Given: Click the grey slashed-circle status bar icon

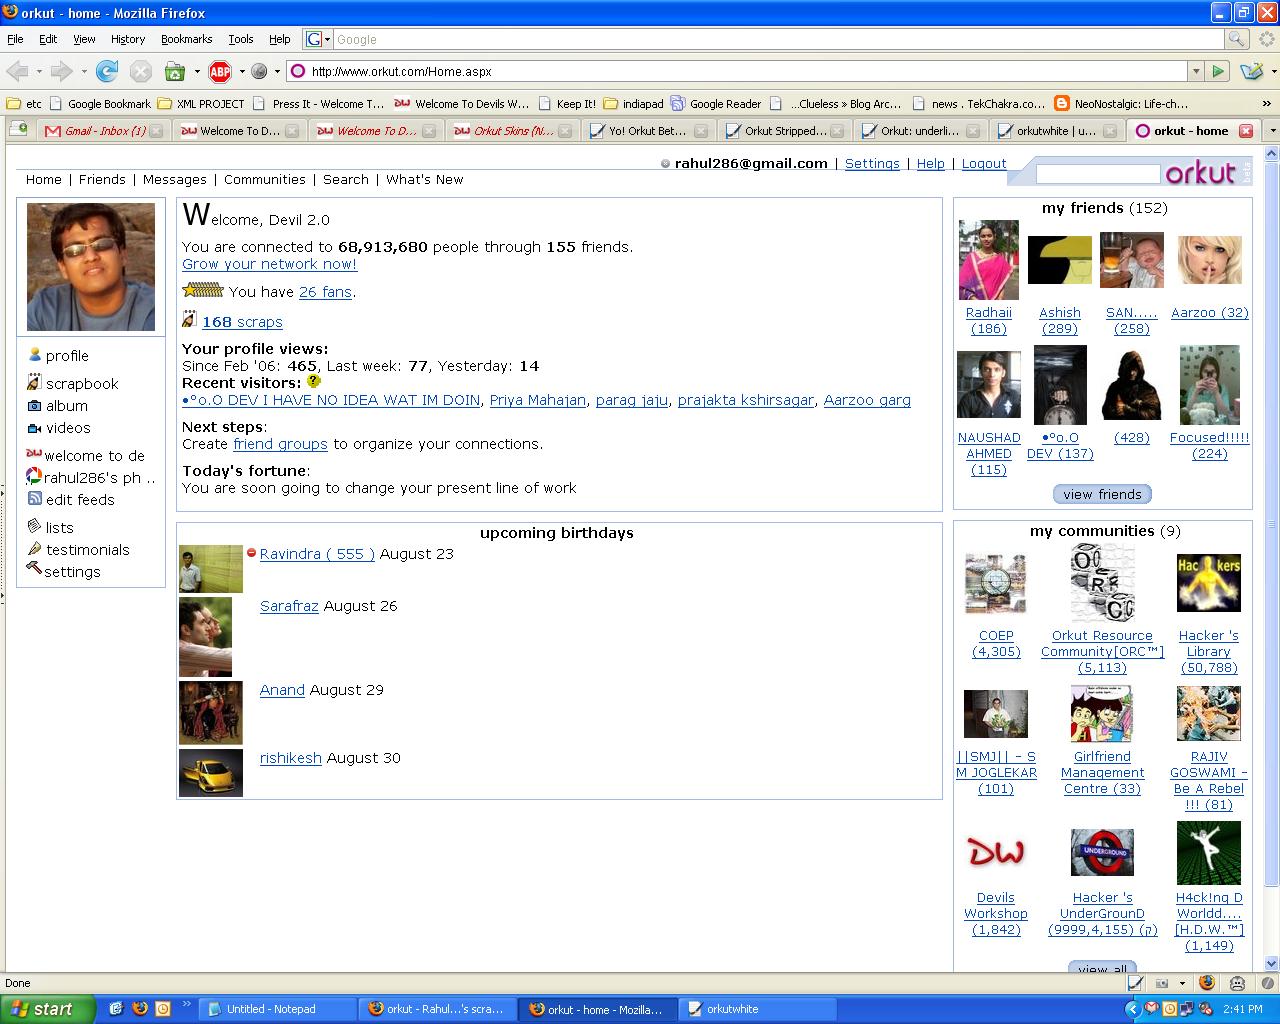Looking at the screenshot, I should [1267, 983].
